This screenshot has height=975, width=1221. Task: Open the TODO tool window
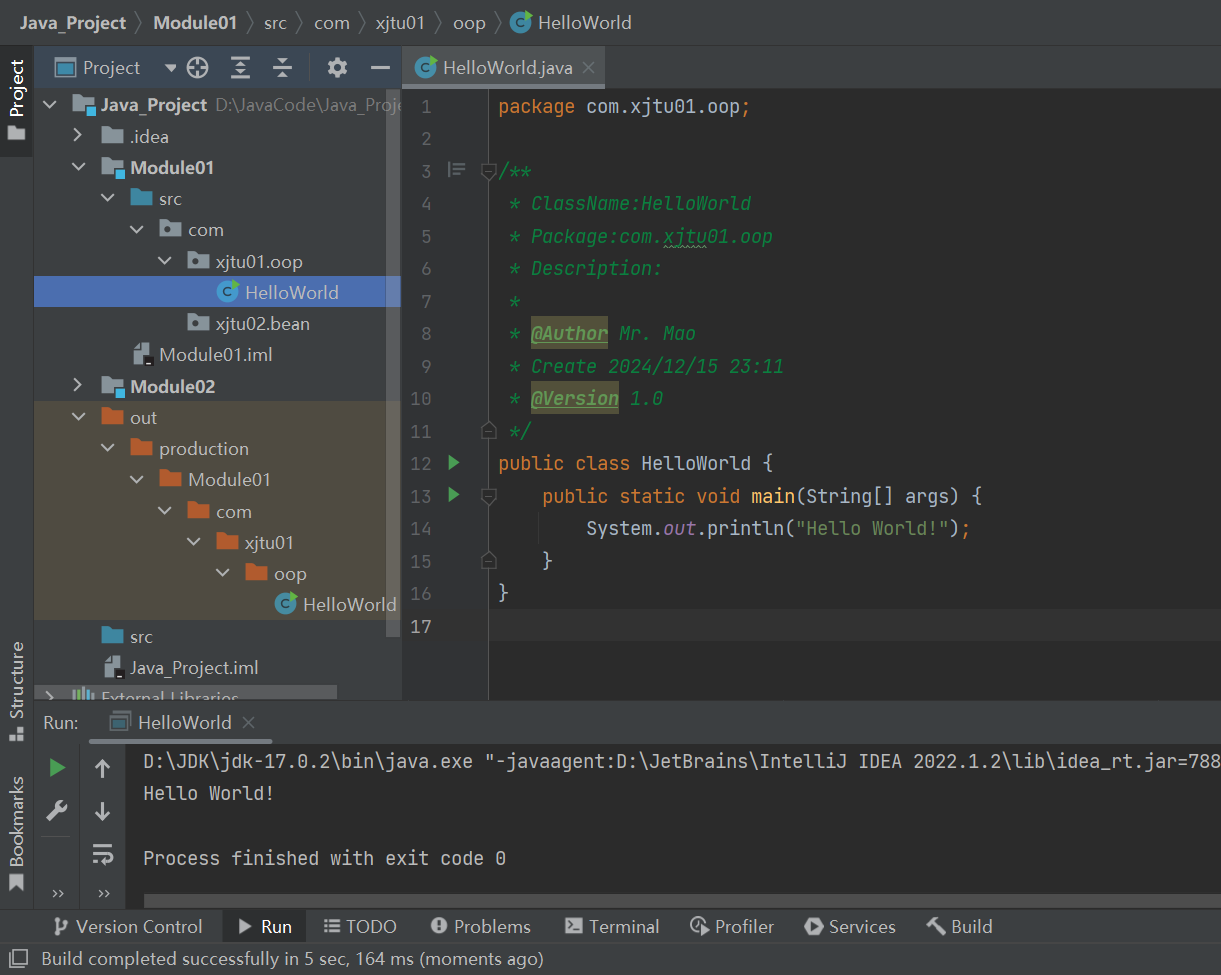[359, 927]
